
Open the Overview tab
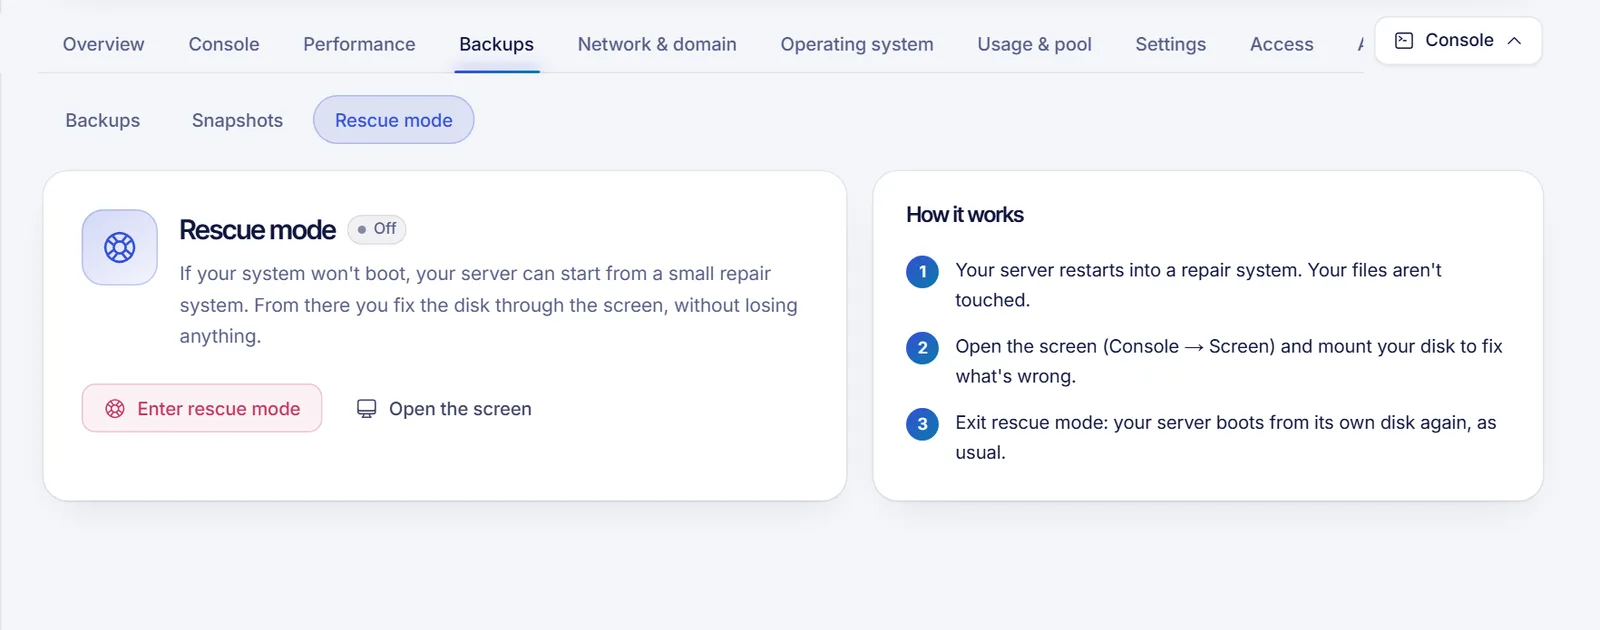[103, 44]
